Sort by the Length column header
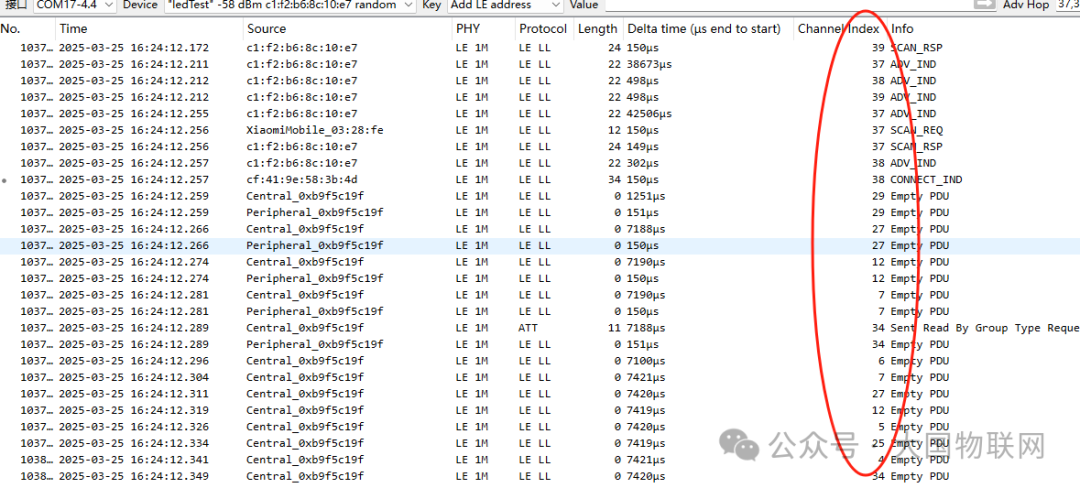This screenshot has height=488, width=1080. click(598, 29)
